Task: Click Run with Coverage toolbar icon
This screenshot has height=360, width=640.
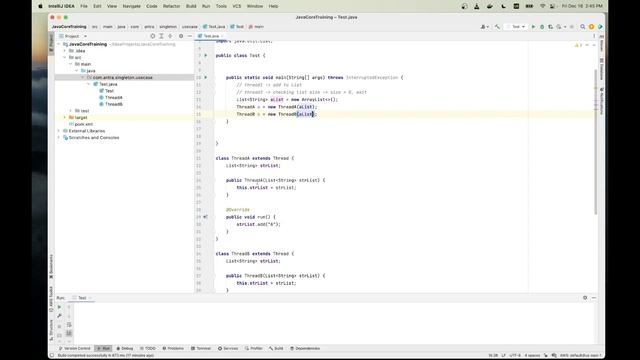Action: (x=550, y=27)
